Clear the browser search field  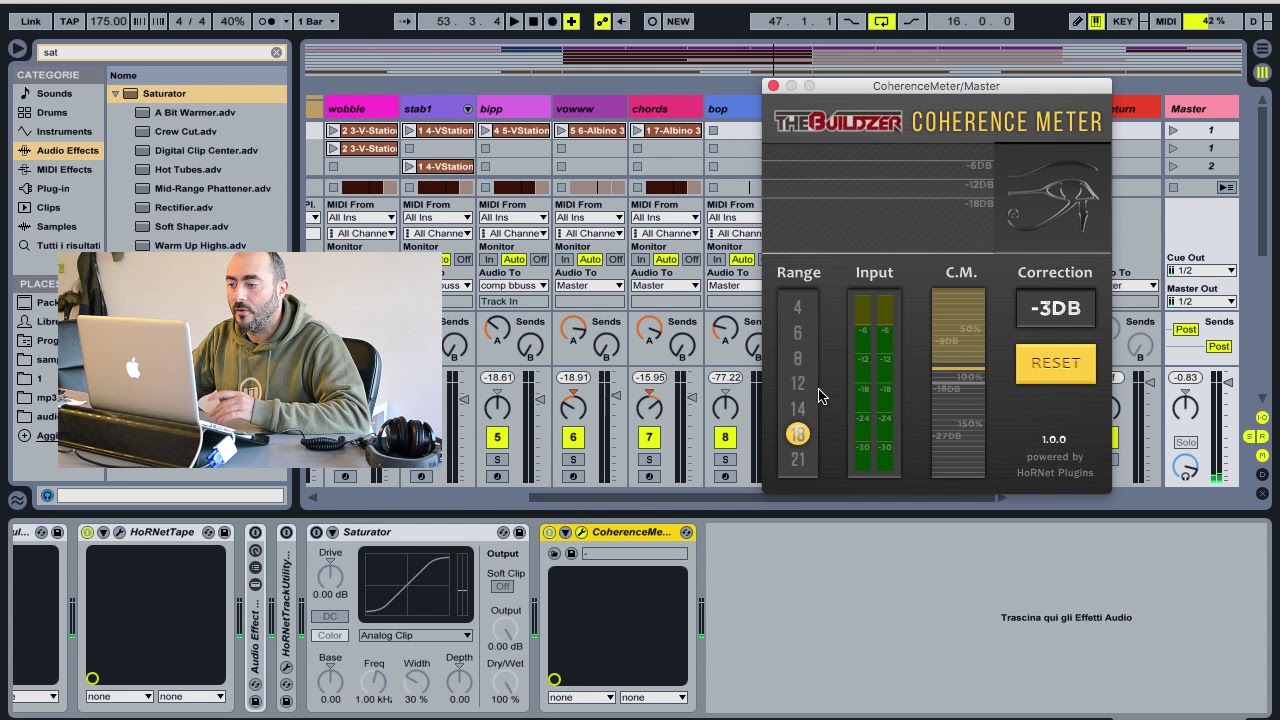277,52
